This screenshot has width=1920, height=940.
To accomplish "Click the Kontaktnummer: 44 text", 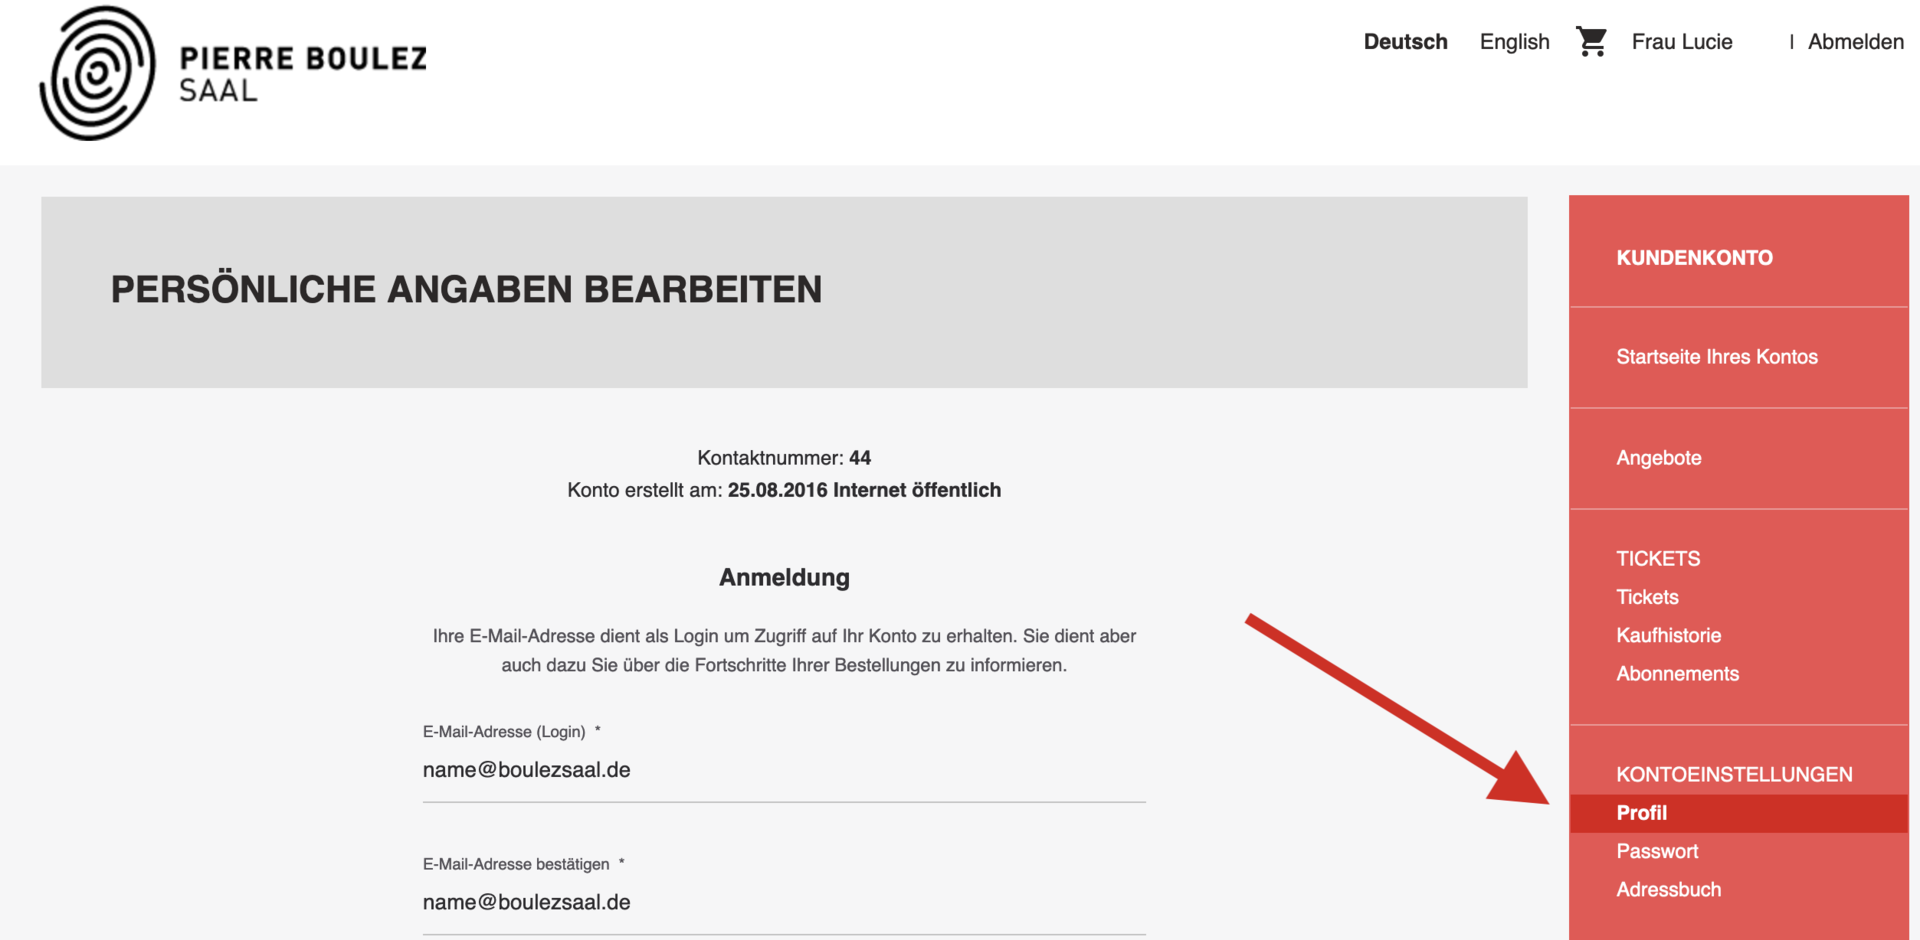I will (x=784, y=458).
